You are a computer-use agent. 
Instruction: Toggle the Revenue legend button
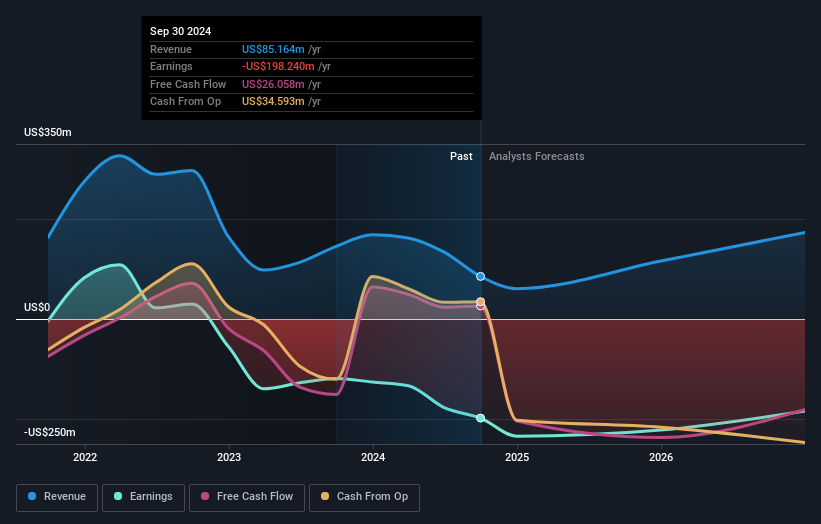tap(57, 497)
